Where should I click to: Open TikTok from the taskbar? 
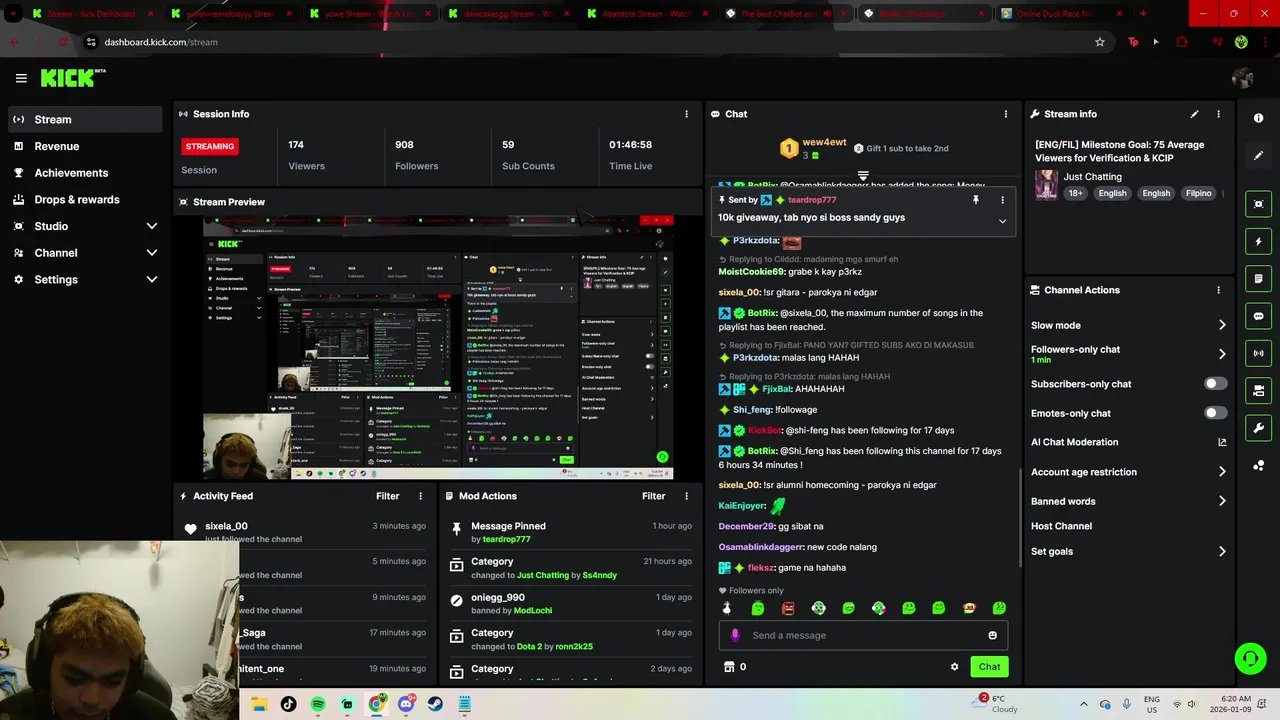click(288, 704)
